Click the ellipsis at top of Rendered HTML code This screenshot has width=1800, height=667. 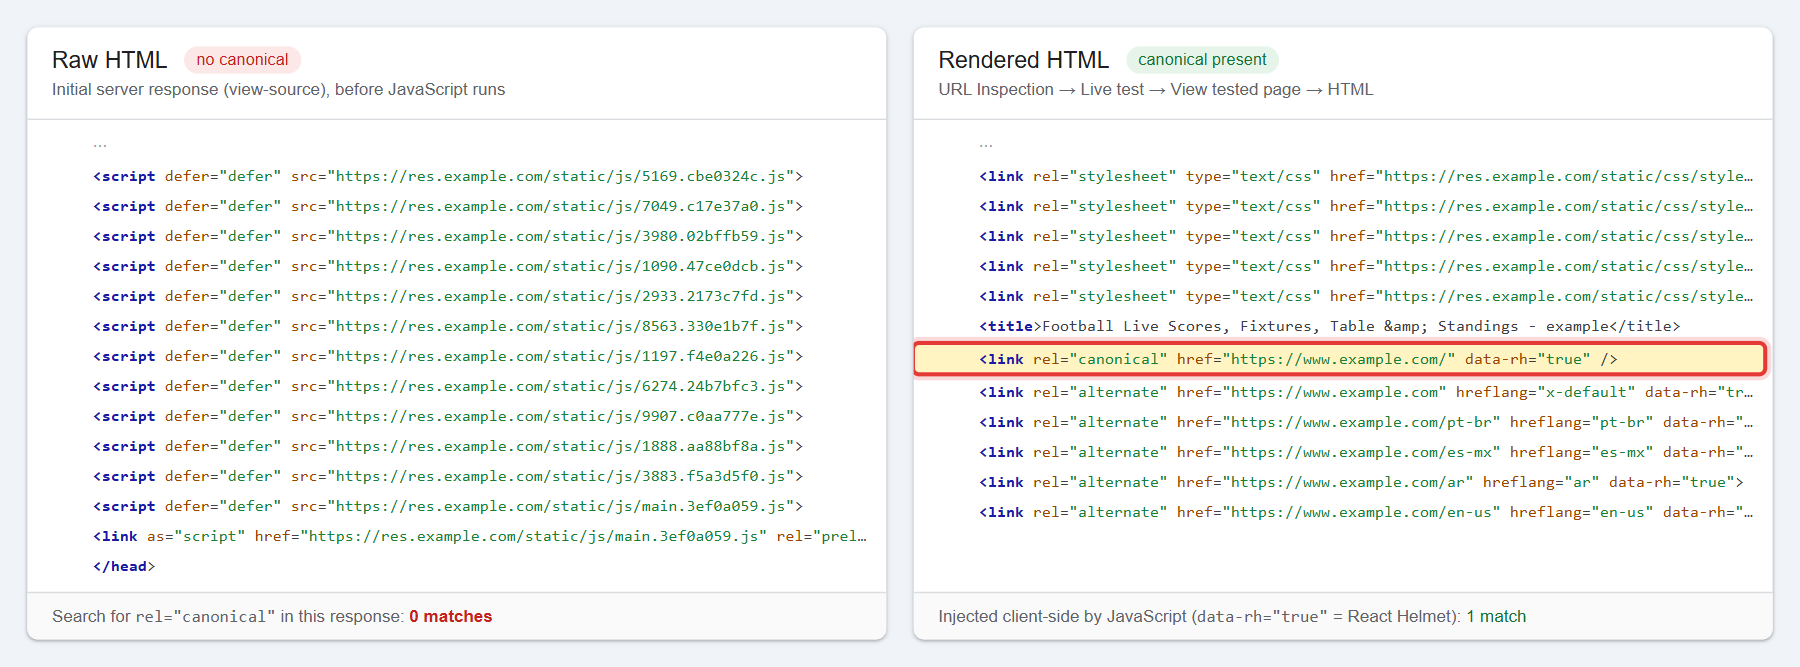pyautogui.click(x=986, y=146)
